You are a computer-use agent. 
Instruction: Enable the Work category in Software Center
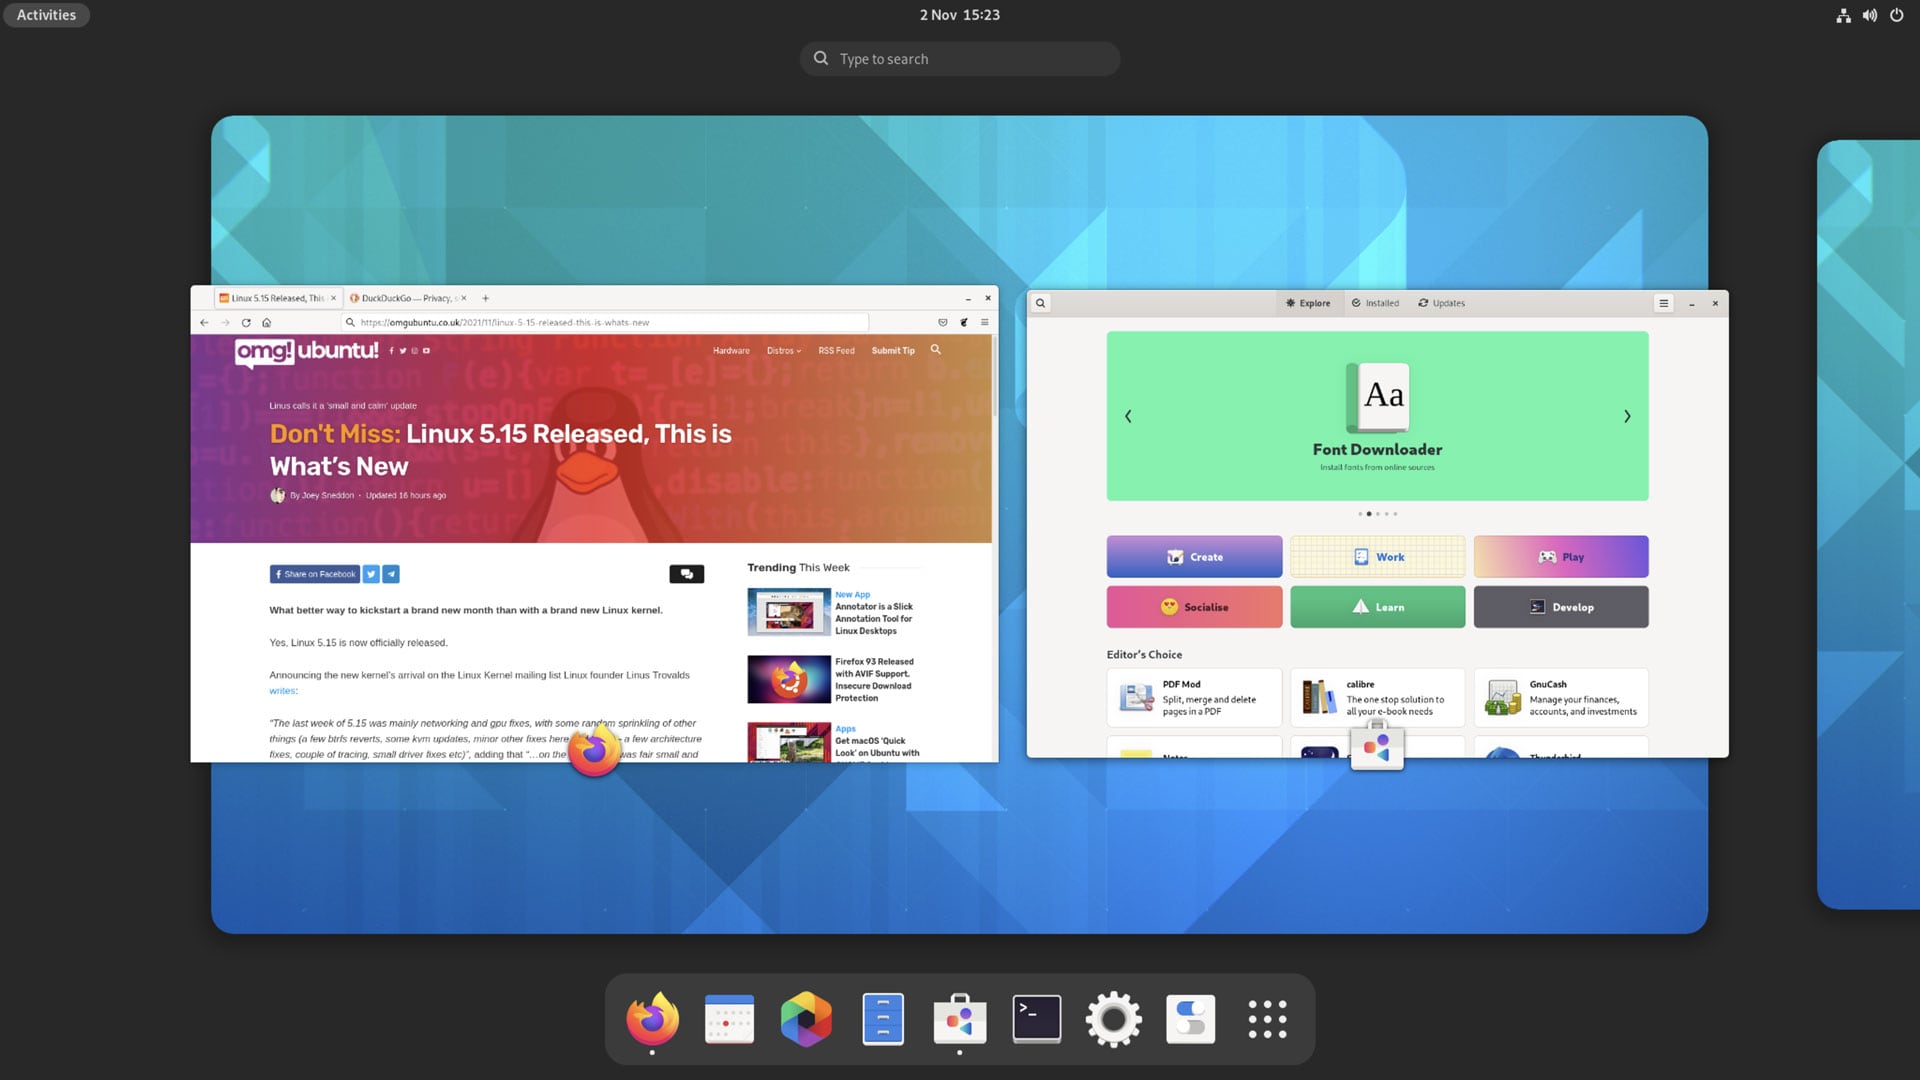pos(1377,555)
